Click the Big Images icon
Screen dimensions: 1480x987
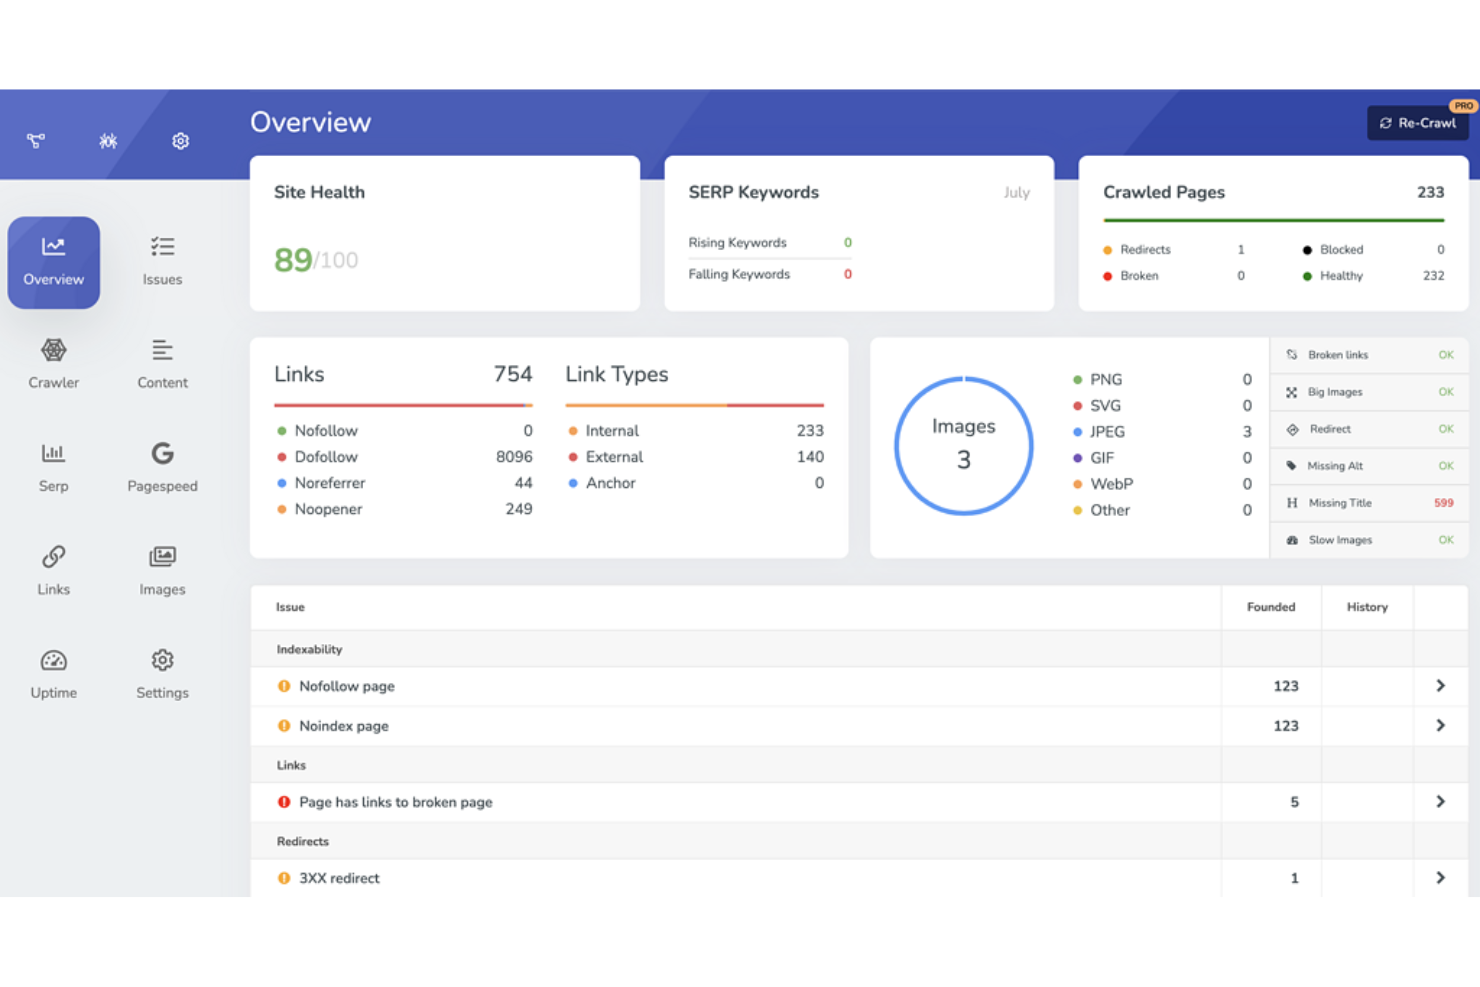tap(1292, 392)
